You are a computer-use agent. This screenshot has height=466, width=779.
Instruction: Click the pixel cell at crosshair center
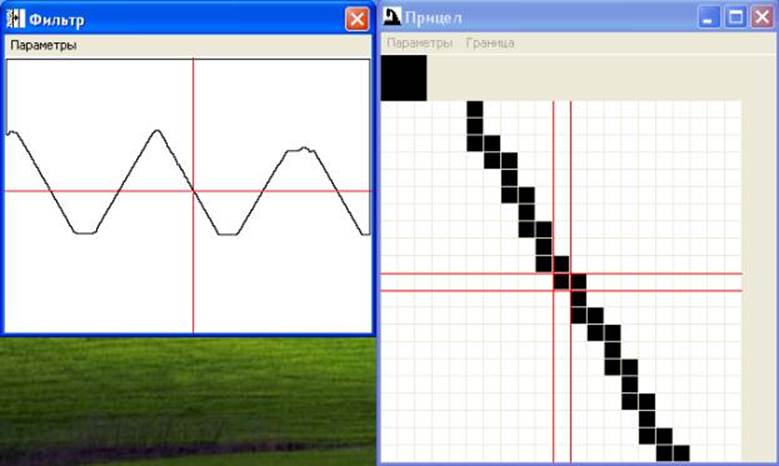(562, 282)
